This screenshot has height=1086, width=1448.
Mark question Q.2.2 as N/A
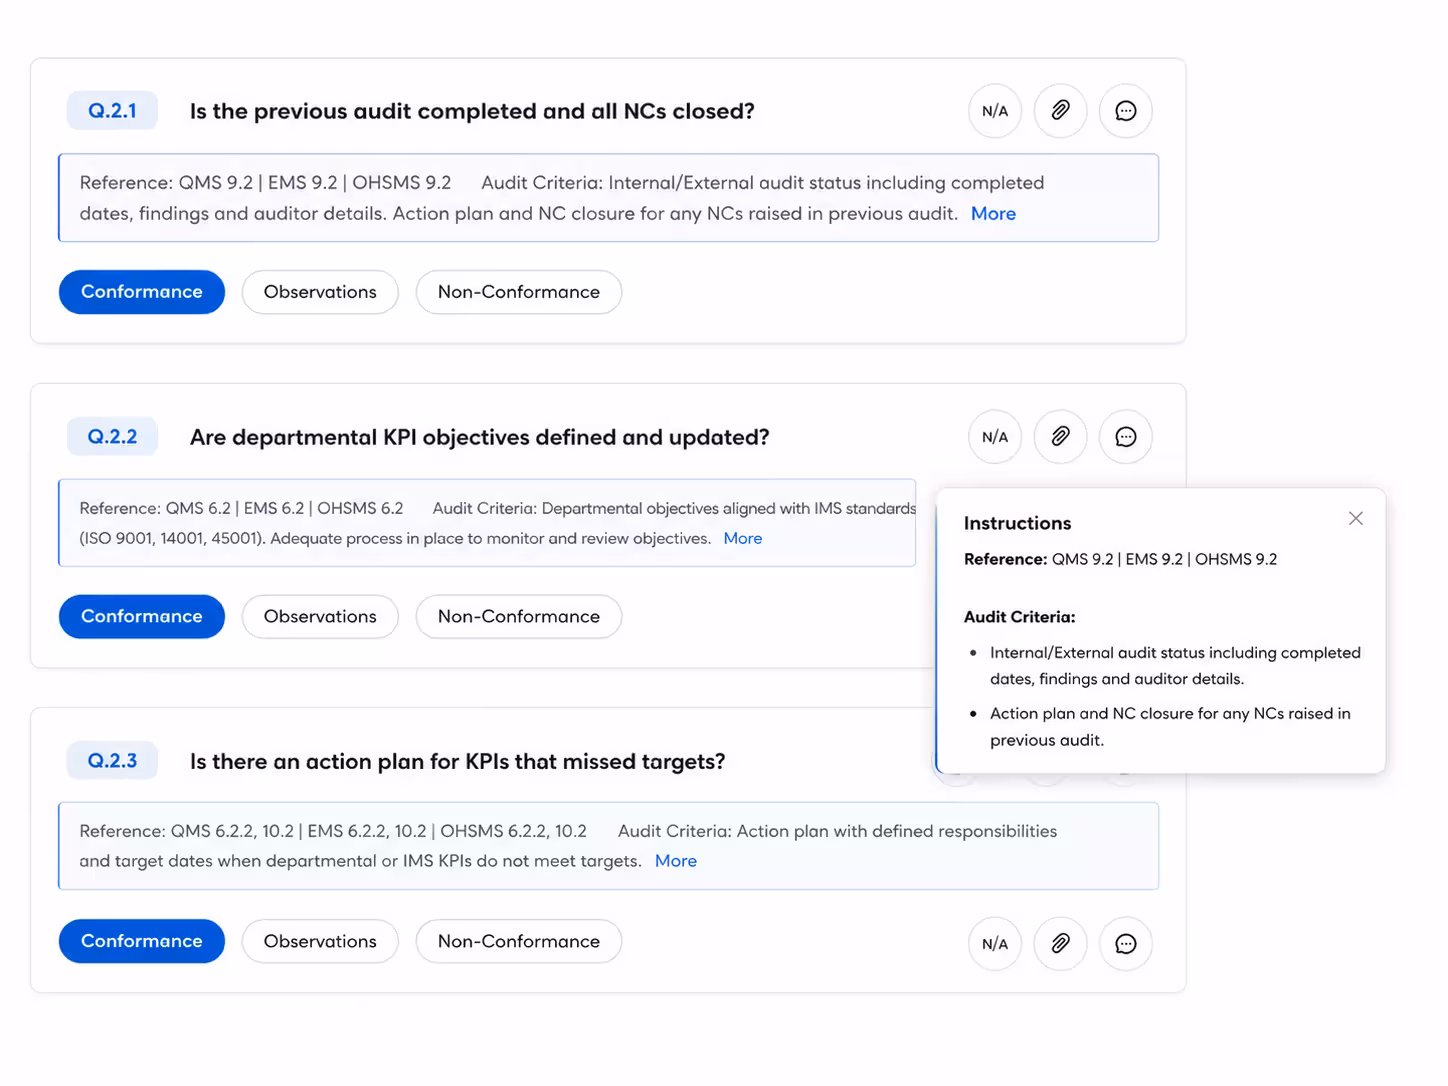[x=995, y=437]
